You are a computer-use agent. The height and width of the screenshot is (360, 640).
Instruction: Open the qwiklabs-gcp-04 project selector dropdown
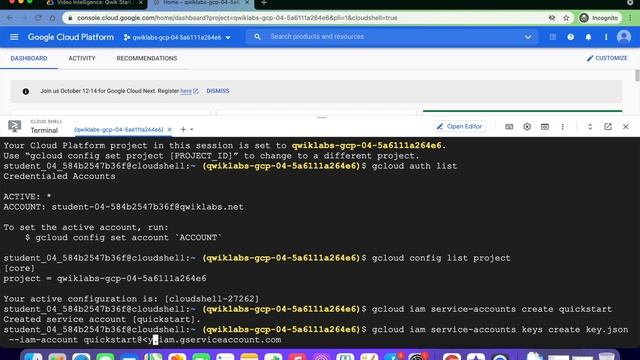(x=177, y=37)
